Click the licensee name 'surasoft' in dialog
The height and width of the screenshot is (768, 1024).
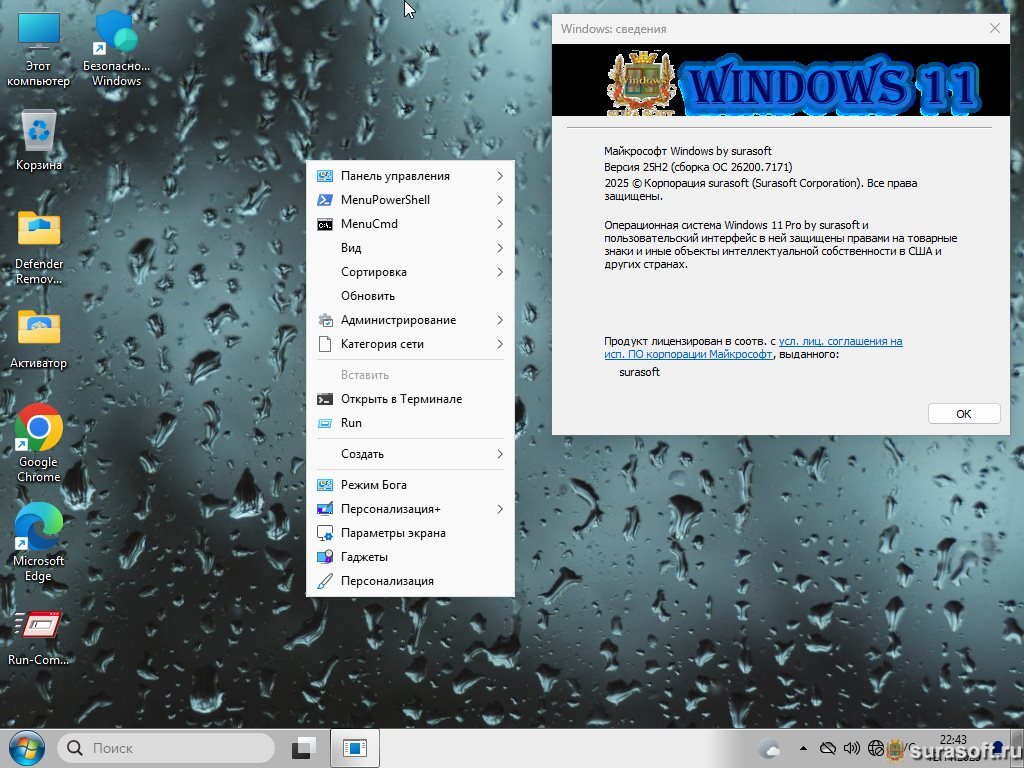click(639, 372)
